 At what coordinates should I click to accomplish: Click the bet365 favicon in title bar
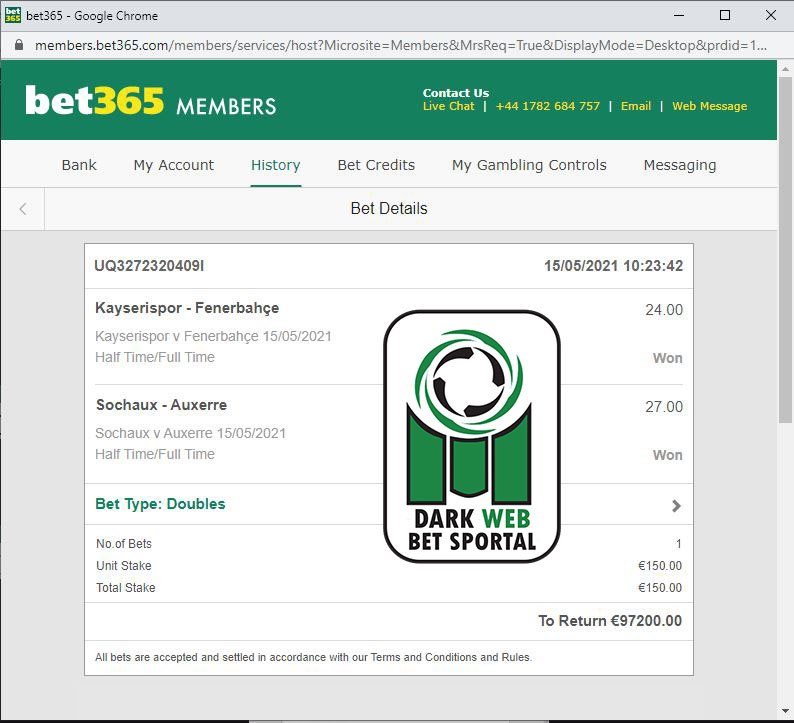12,15
